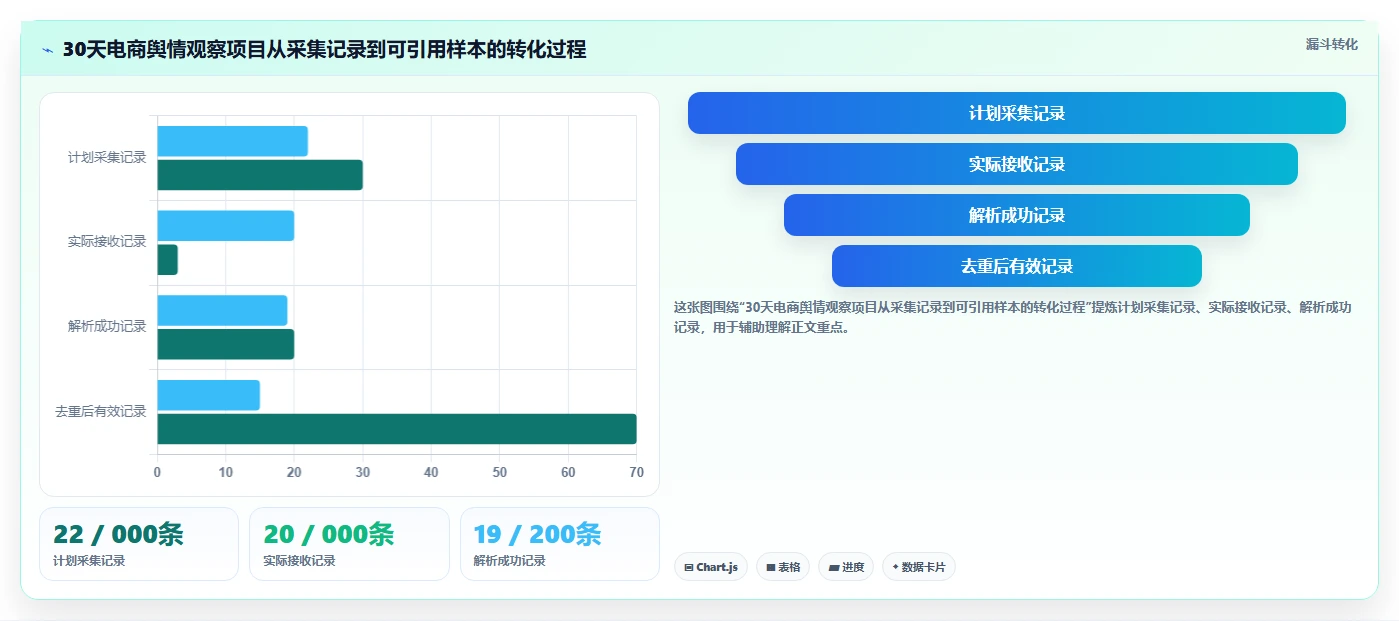This screenshot has height=621, width=1399.
Task: Click the 计划采集记录 chart axis label
Action: [x=107, y=158]
